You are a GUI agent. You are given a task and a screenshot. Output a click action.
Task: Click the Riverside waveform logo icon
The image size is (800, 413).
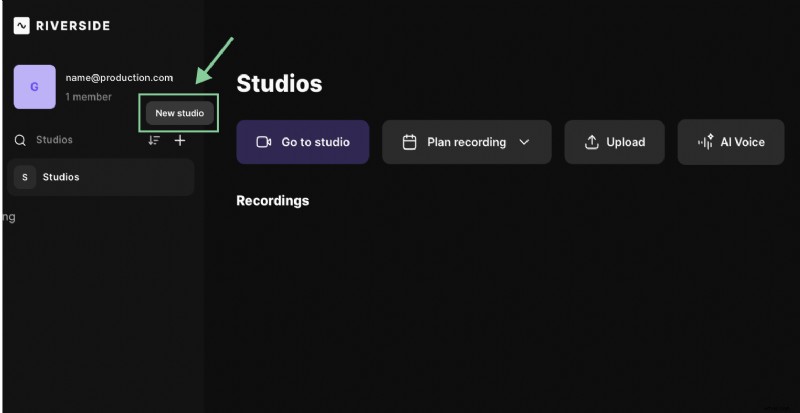[x=21, y=26]
